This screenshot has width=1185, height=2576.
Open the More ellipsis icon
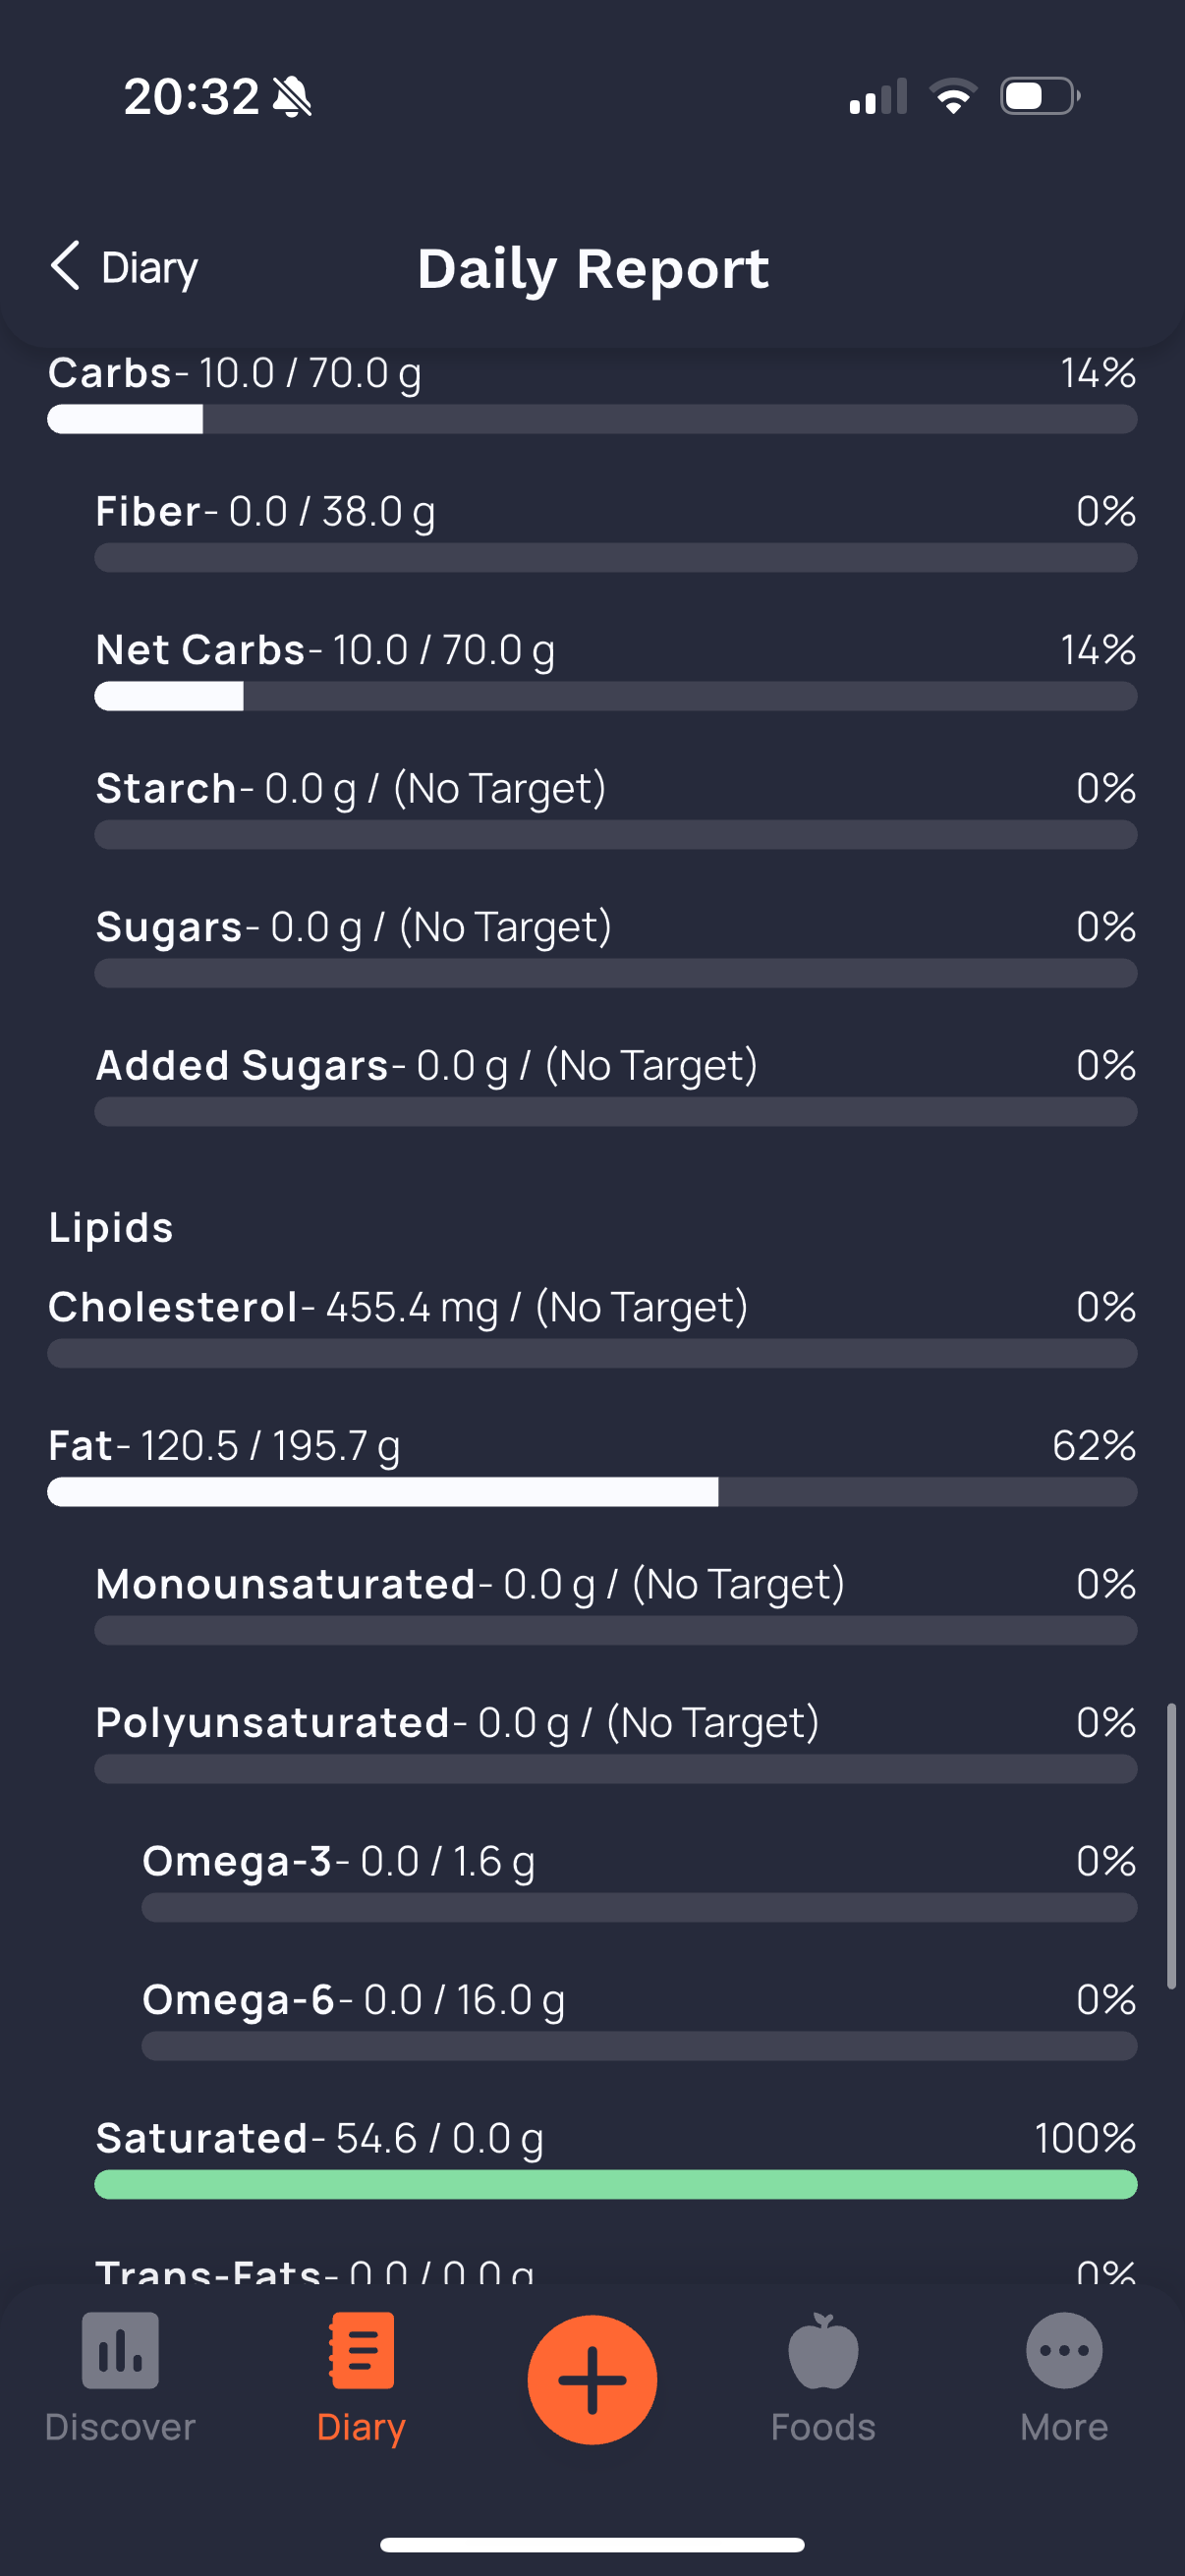(1064, 2351)
